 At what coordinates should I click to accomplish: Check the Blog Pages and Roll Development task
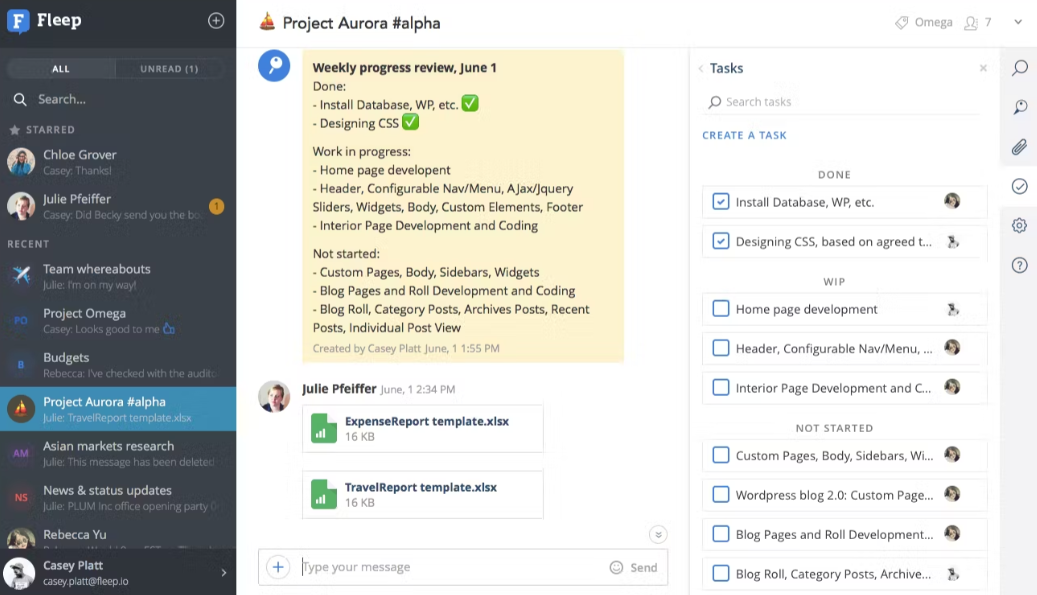click(721, 534)
